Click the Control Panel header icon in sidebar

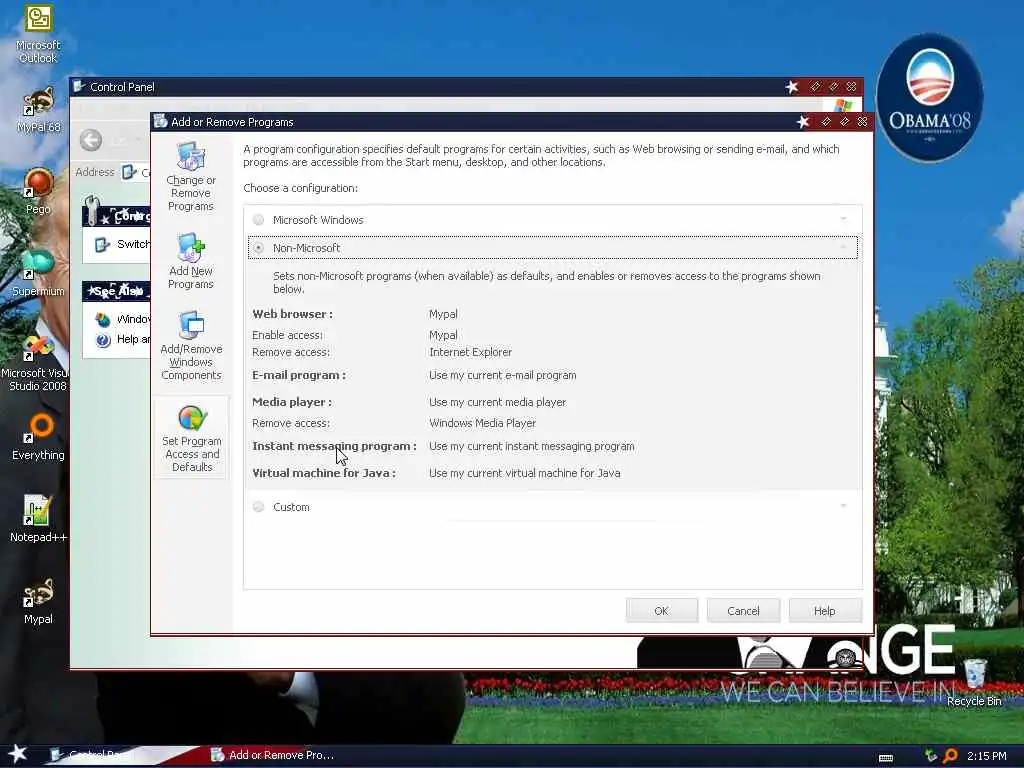tap(94, 211)
